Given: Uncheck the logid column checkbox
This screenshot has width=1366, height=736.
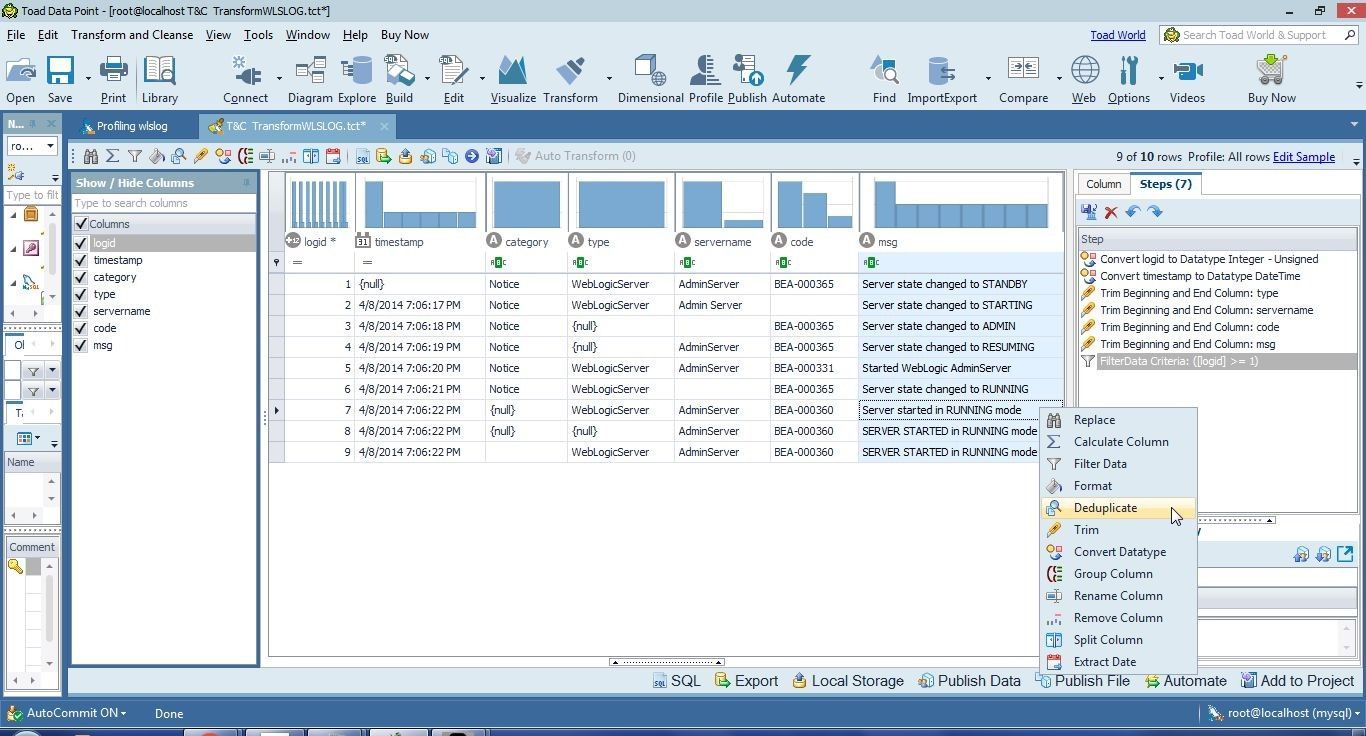Looking at the screenshot, I should click(x=81, y=243).
